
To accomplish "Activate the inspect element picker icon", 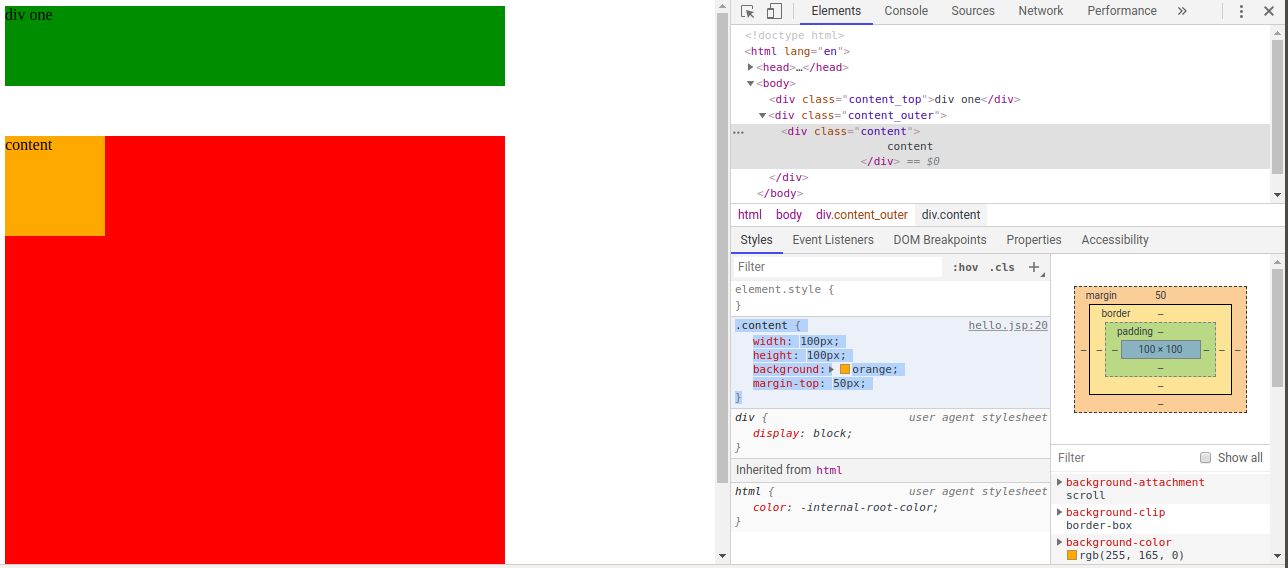I will pos(747,11).
